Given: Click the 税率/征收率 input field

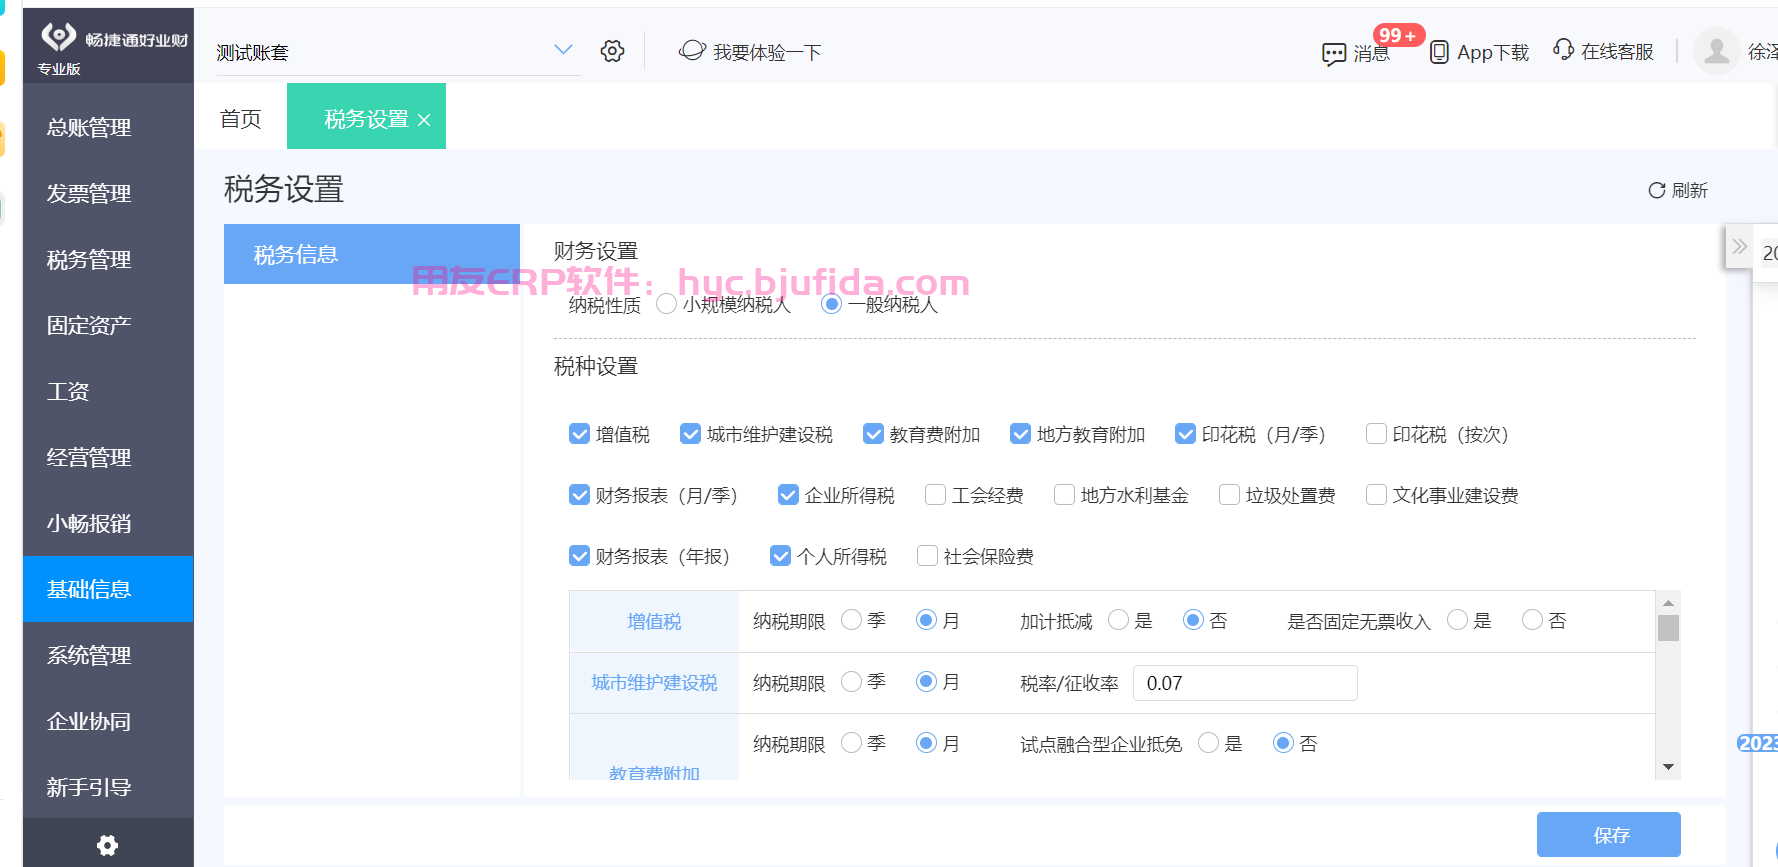Looking at the screenshot, I should tap(1245, 683).
